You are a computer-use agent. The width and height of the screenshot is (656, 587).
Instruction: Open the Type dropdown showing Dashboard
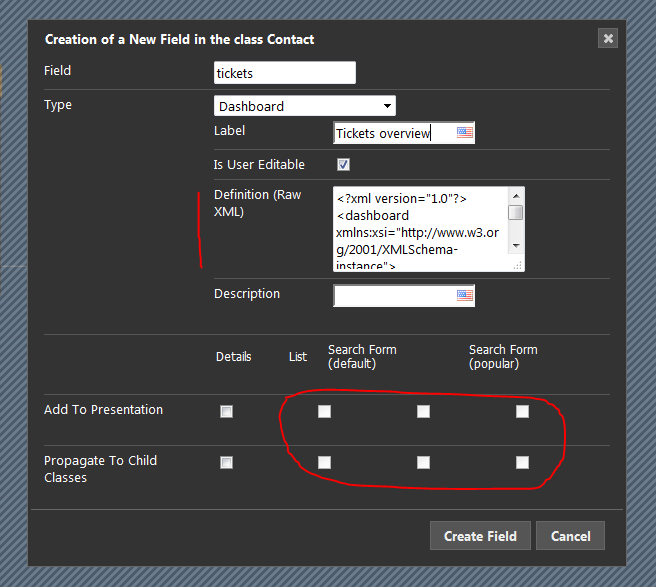tap(304, 106)
